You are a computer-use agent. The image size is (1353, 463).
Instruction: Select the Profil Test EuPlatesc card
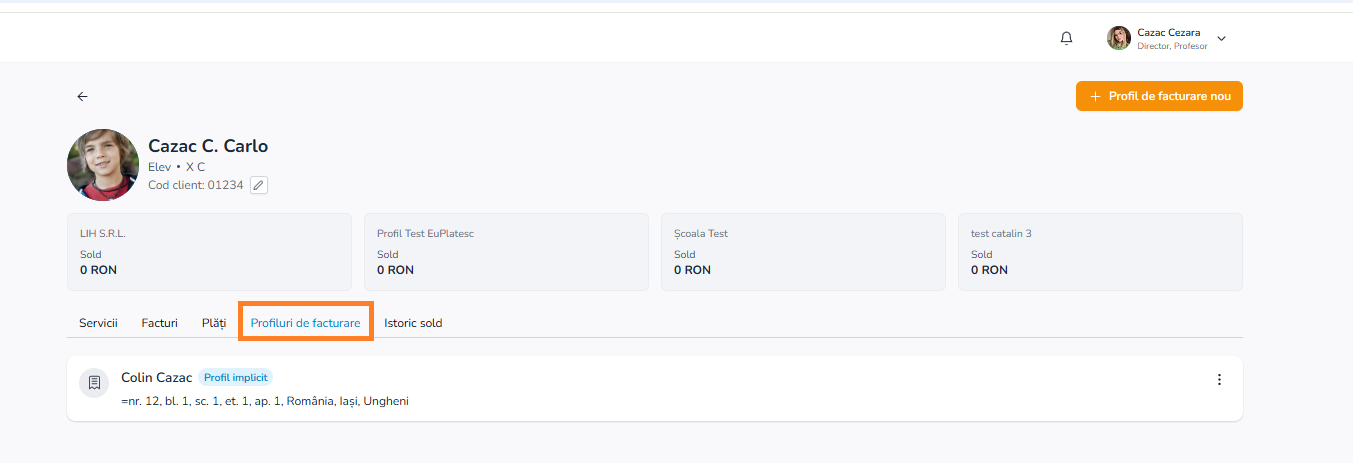506,252
